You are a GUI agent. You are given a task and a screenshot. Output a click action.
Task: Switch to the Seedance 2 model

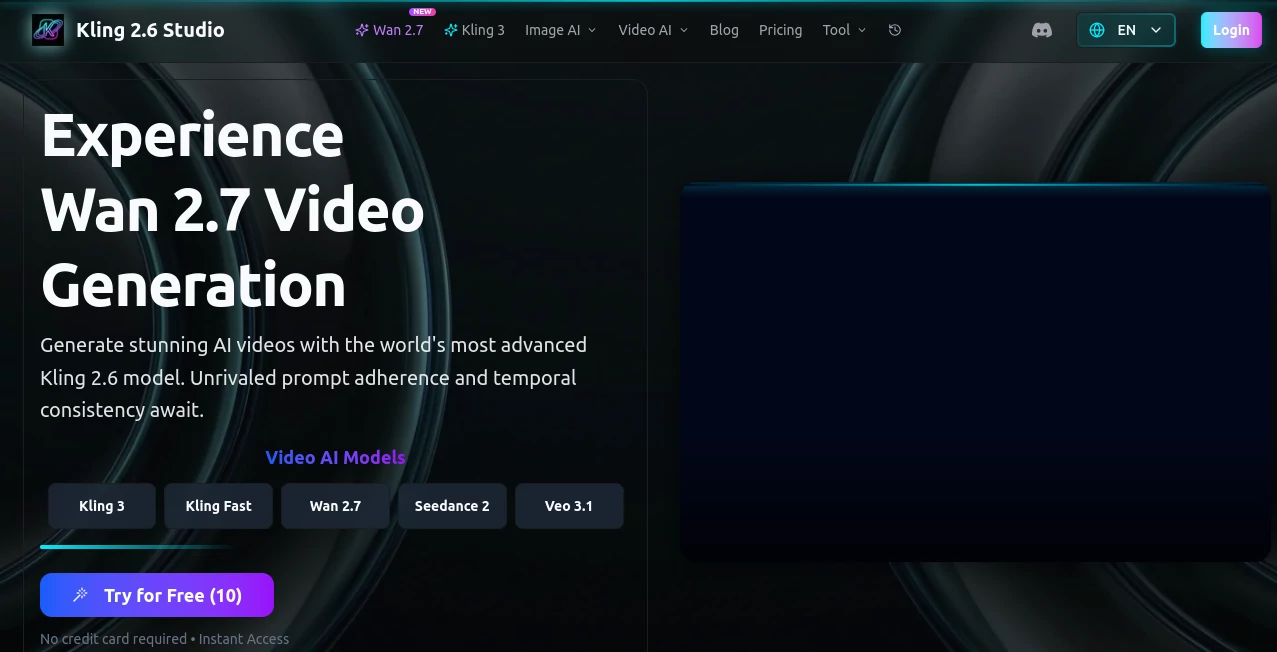pos(452,506)
